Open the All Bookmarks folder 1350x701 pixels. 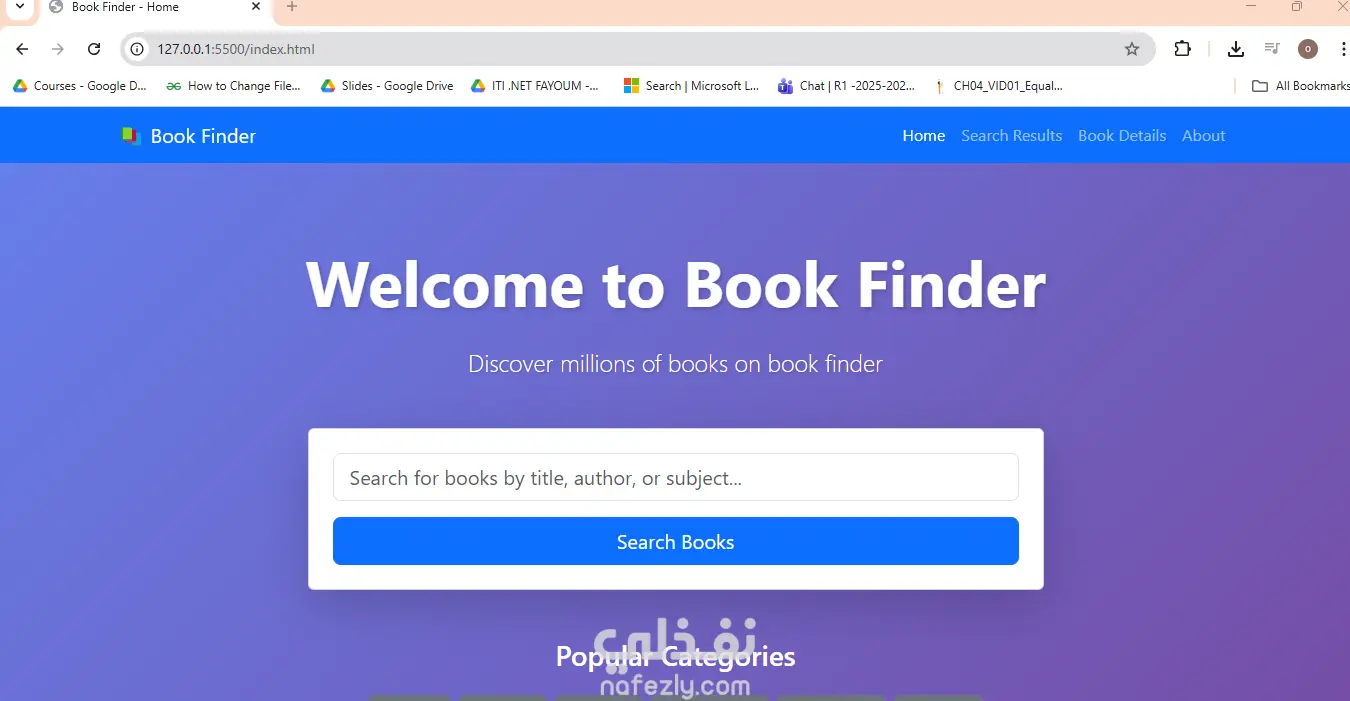[1300, 86]
